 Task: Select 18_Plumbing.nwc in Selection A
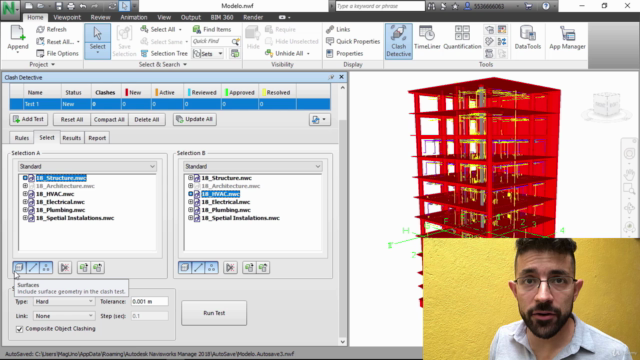pyautogui.click(x=60, y=210)
